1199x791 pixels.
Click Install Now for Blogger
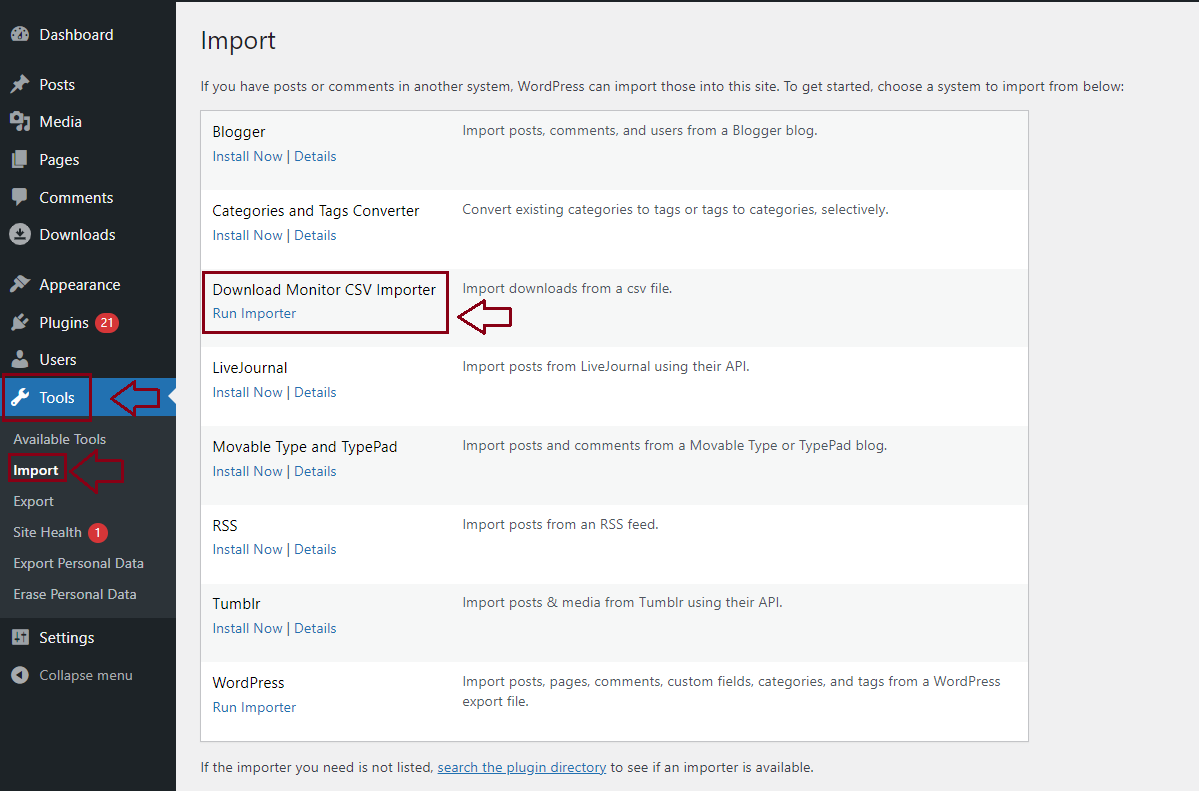pyautogui.click(x=248, y=156)
